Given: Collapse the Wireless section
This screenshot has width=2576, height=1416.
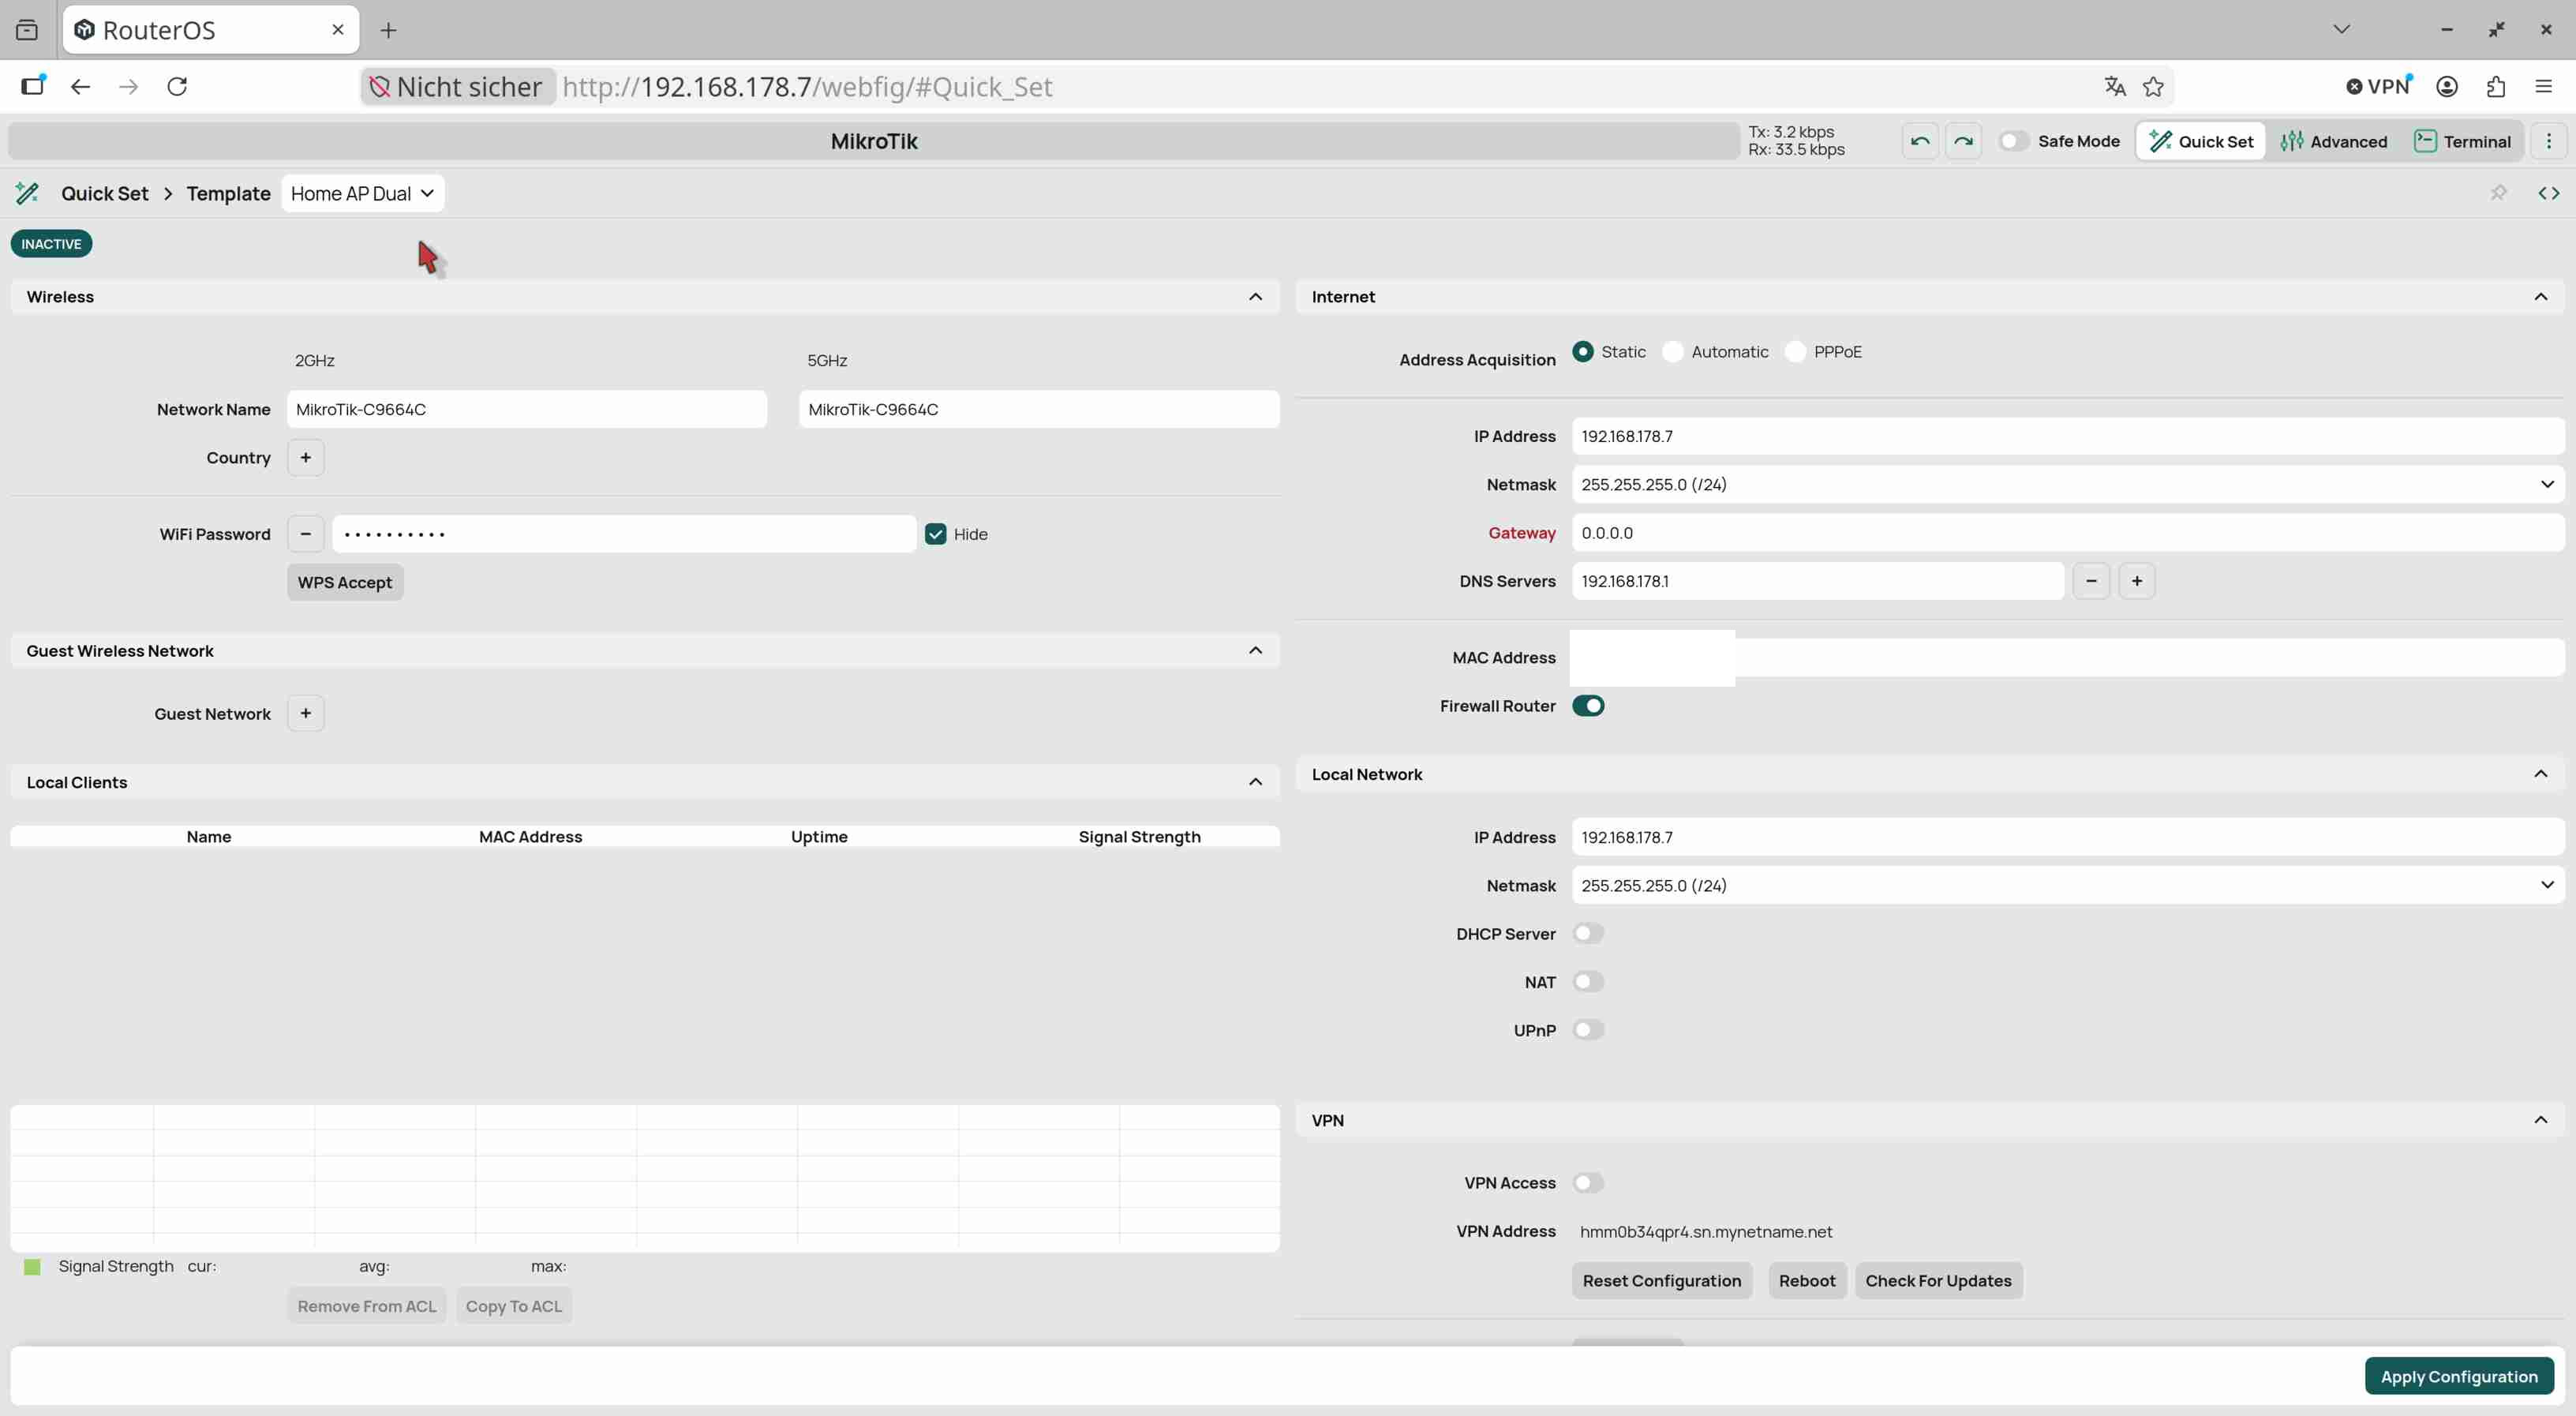Looking at the screenshot, I should [1255, 296].
